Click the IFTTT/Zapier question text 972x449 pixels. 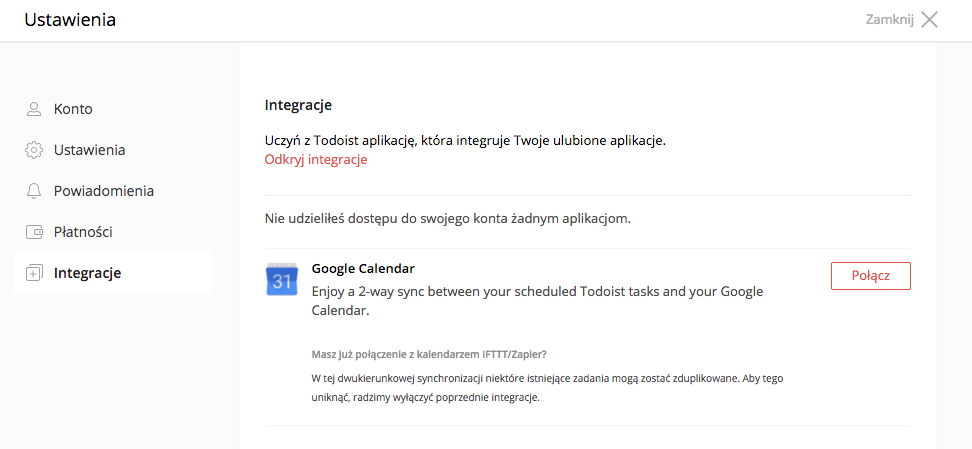(429, 355)
